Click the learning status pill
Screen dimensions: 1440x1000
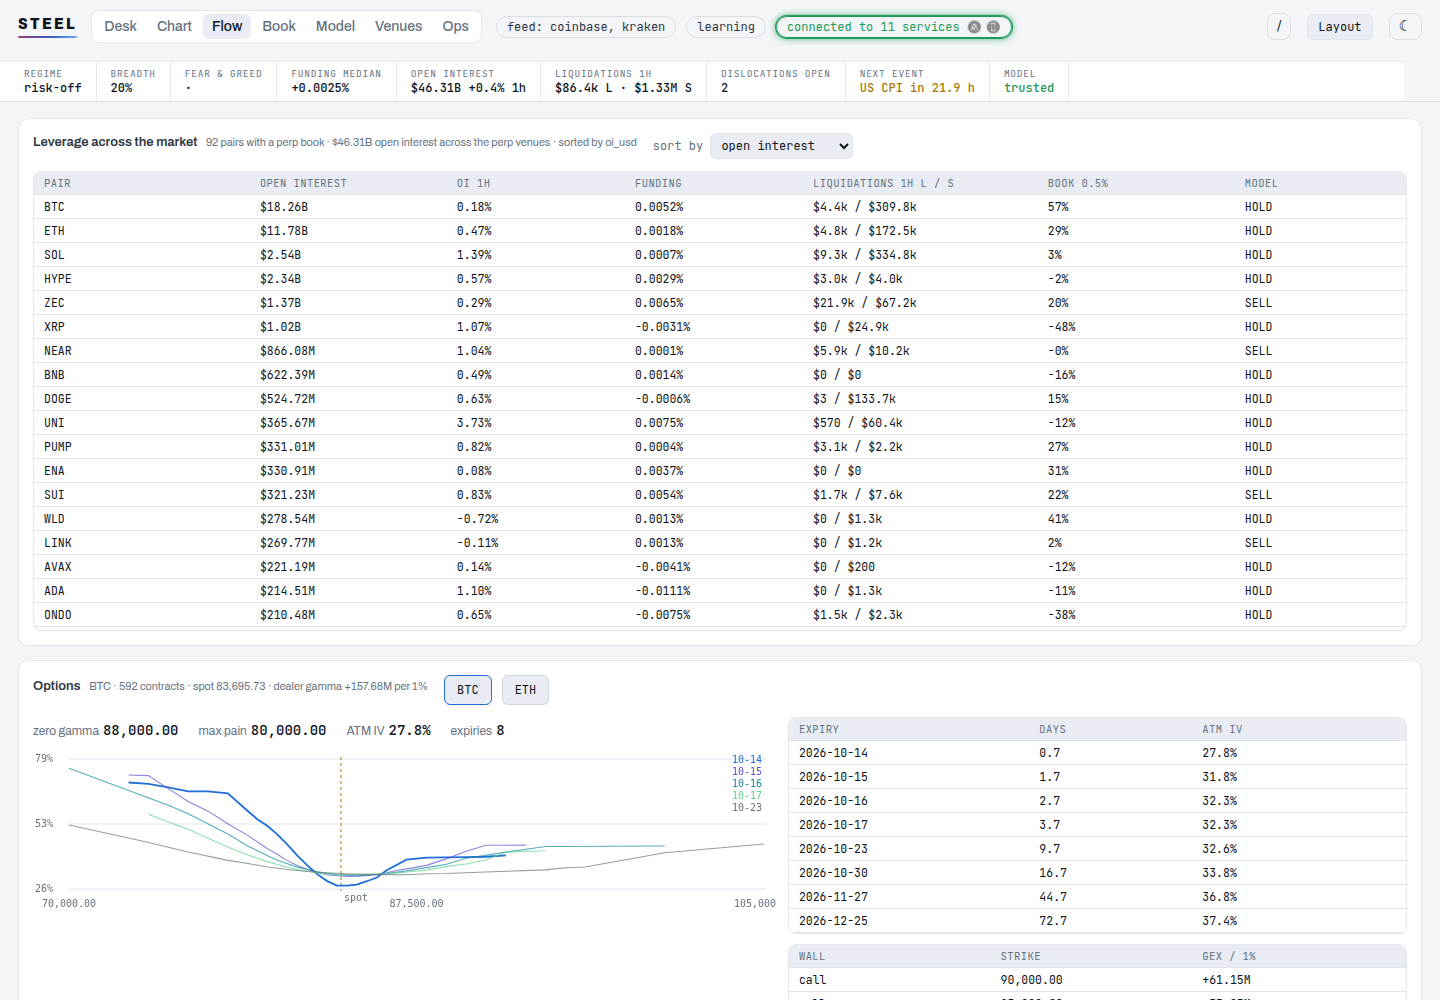point(726,27)
